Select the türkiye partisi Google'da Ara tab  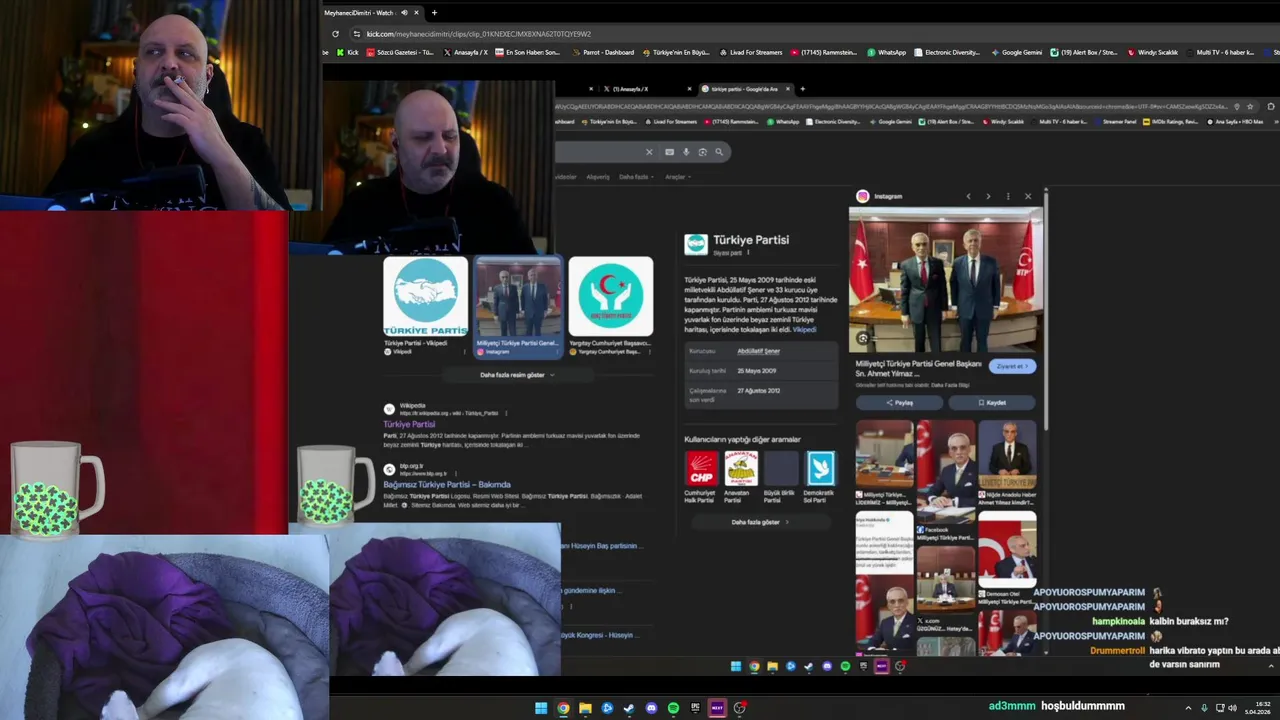point(742,89)
